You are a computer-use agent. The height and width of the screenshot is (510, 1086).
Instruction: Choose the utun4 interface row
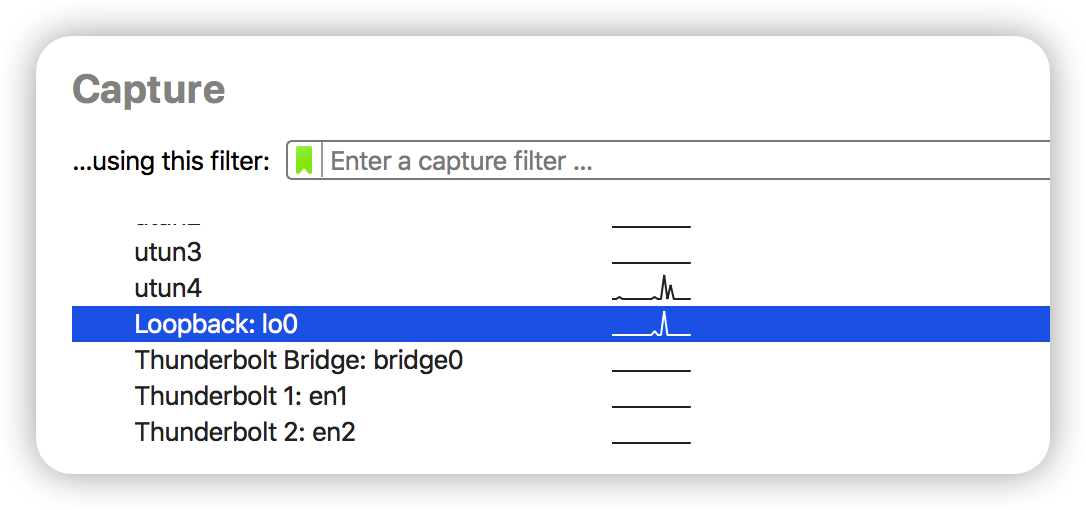click(168, 289)
